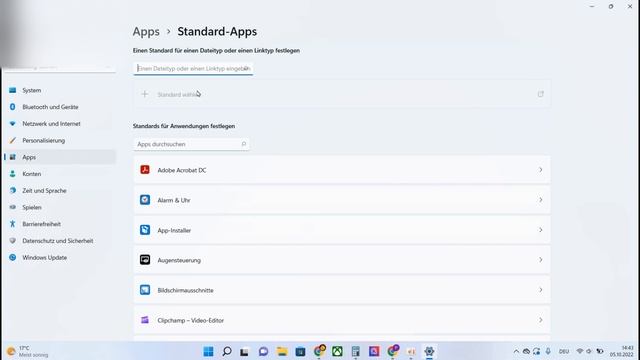The width and height of the screenshot is (640, 360).
Task: Focus the Apps durchsuchen search box
Action: pyautogui.click(x=191, y=144)
